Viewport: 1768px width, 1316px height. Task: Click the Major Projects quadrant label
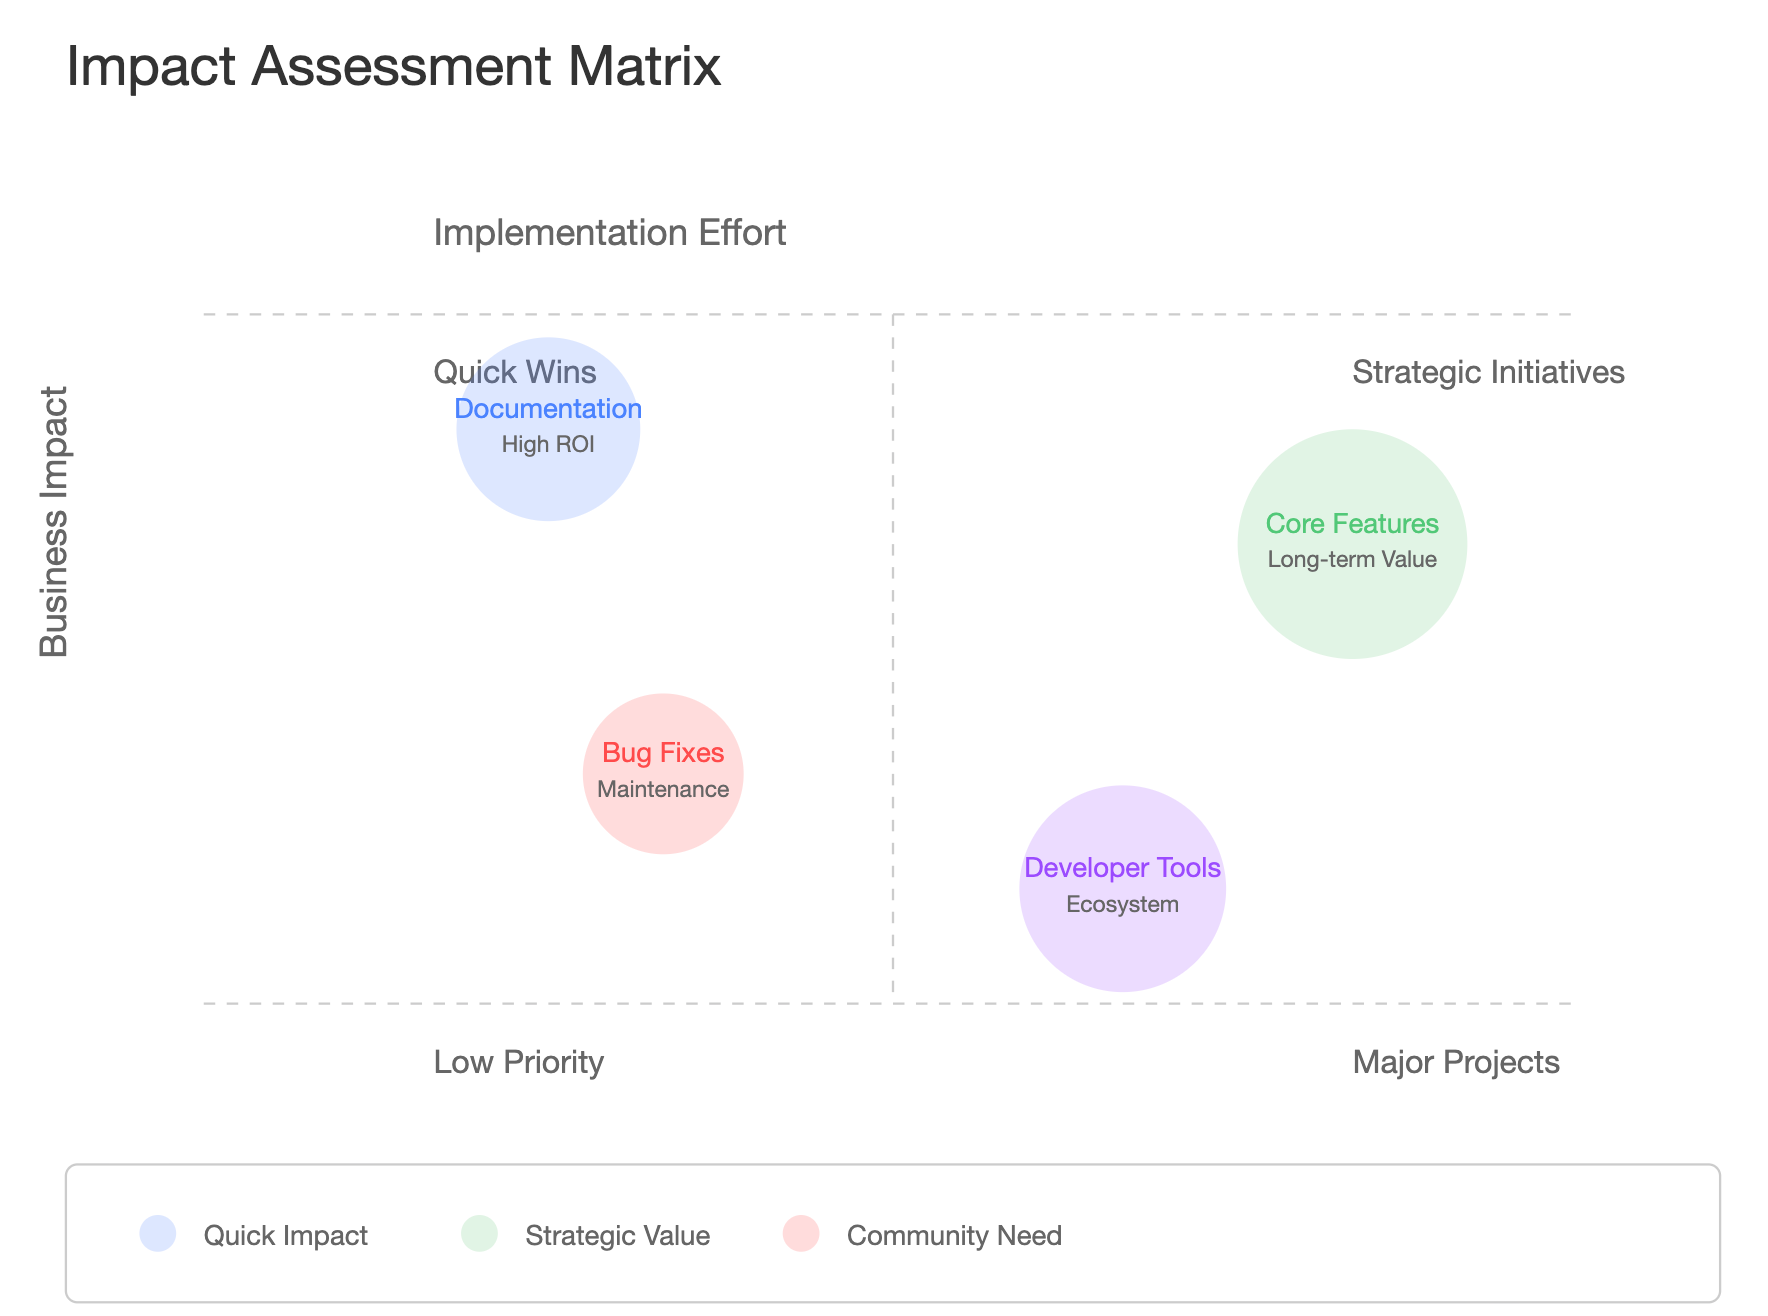pos(1456,1062)
